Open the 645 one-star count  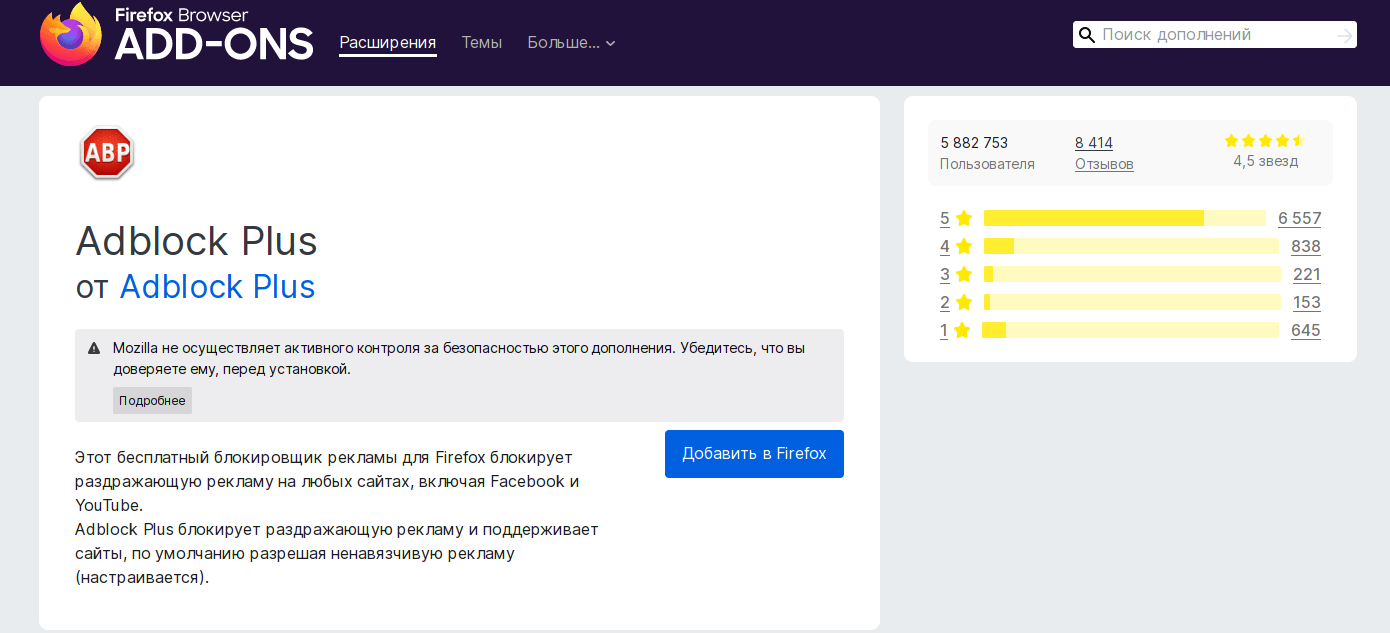tap(1306, 330)
